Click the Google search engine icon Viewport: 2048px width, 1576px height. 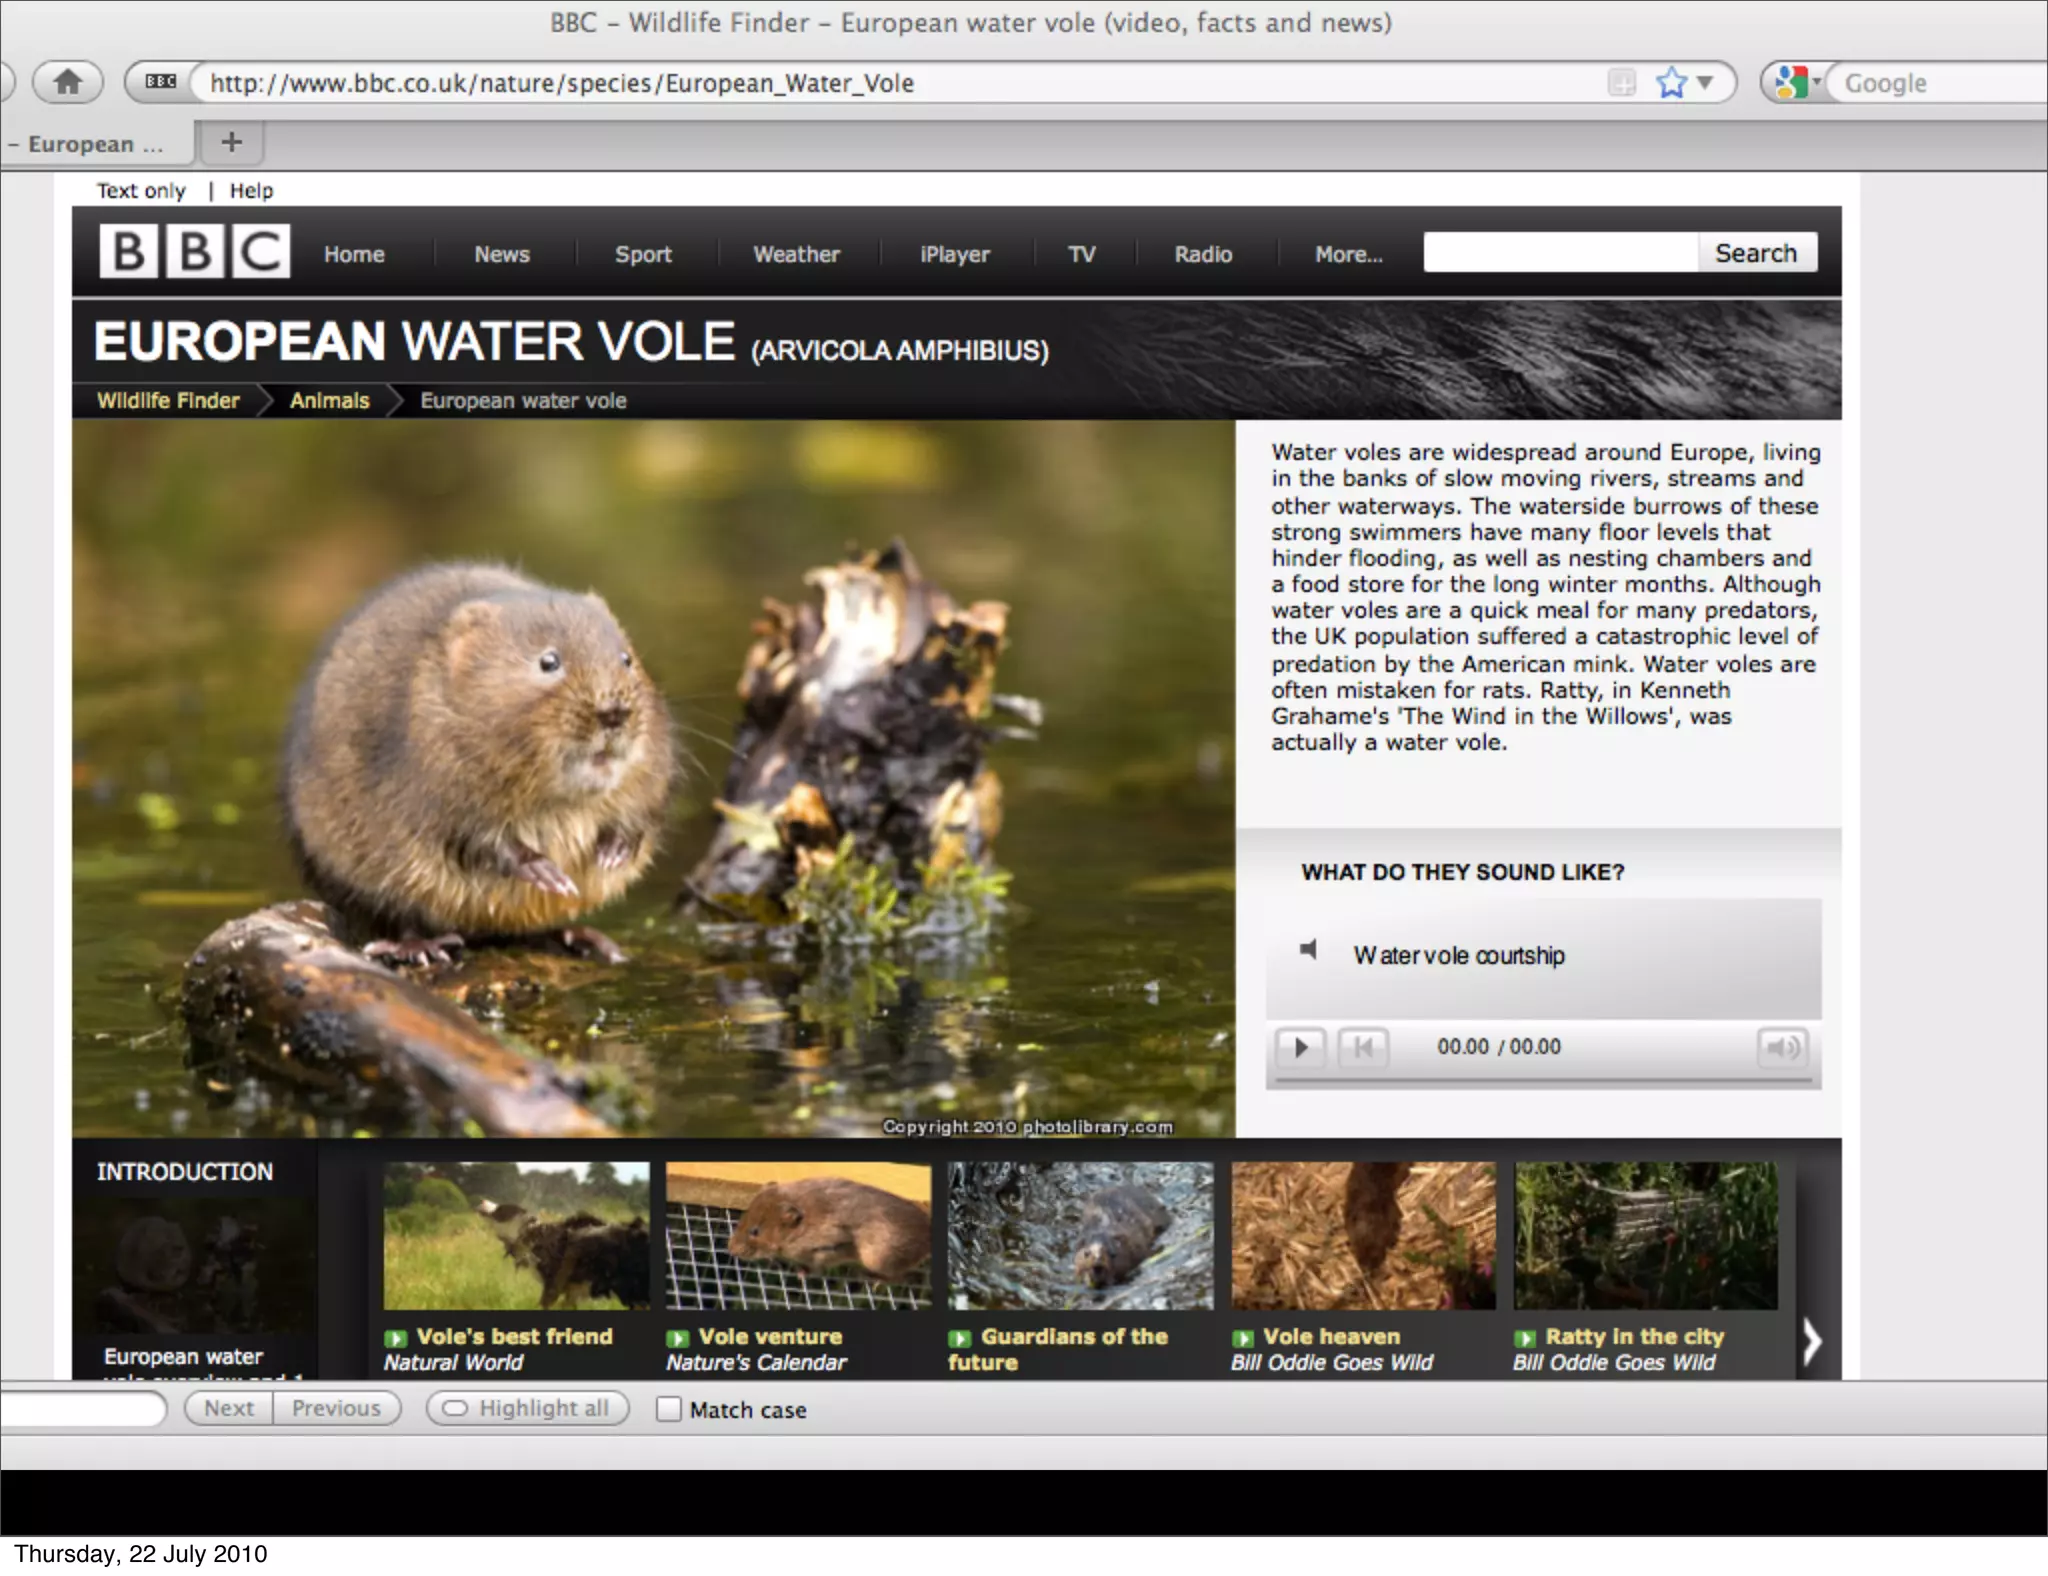pyautogui.click(x=1792, y=82)
